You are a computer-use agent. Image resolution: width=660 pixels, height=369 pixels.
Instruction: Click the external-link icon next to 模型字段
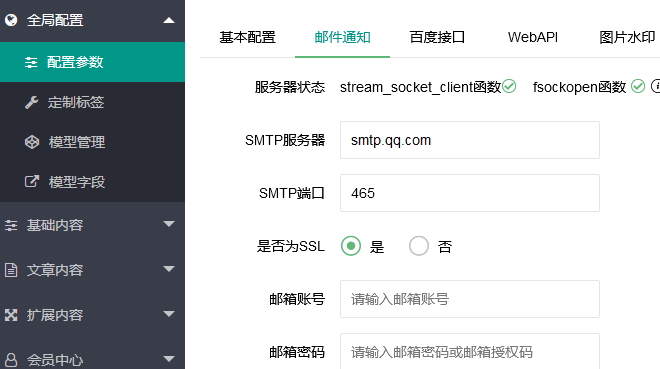tap(32, 181)
